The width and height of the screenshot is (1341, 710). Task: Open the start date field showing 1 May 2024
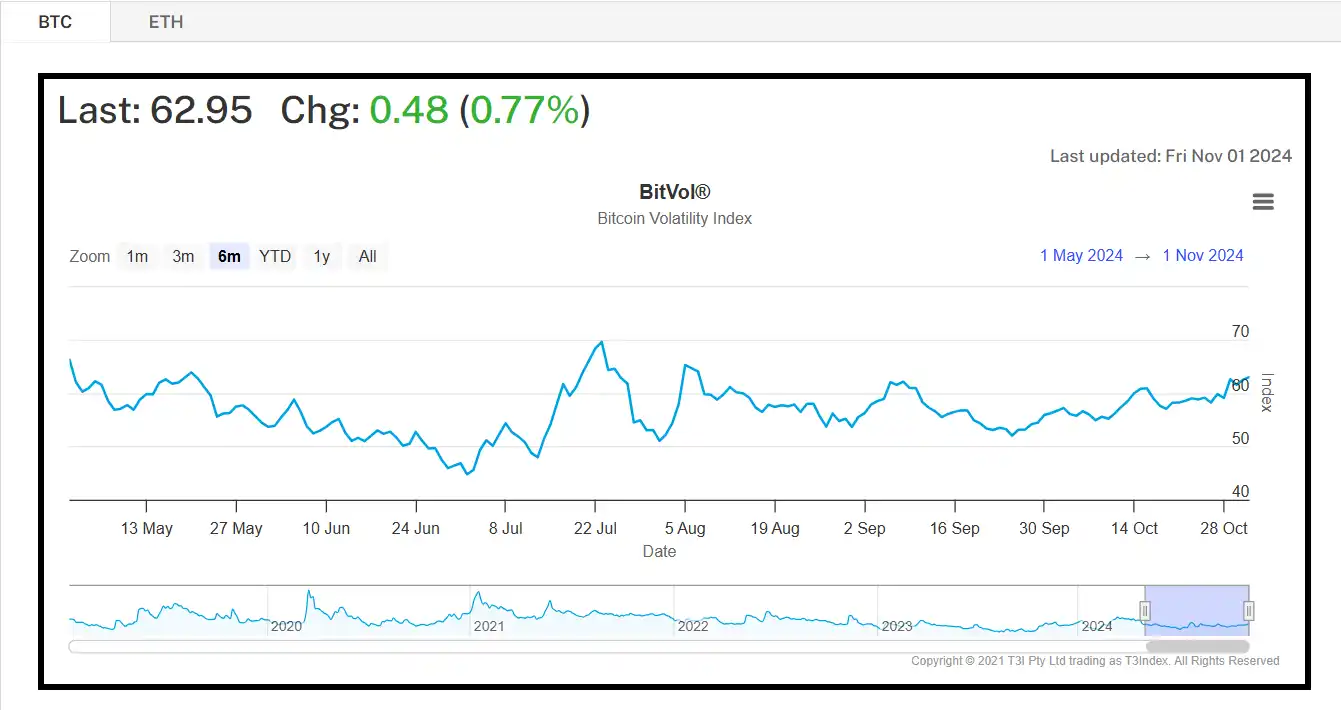[x=1081, y=256]
